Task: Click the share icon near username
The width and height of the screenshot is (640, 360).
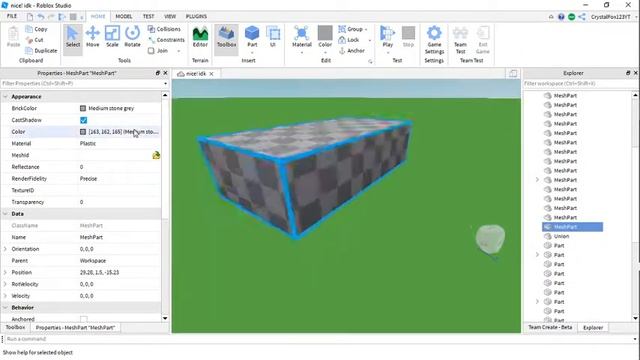Action: tap(582, 17)
